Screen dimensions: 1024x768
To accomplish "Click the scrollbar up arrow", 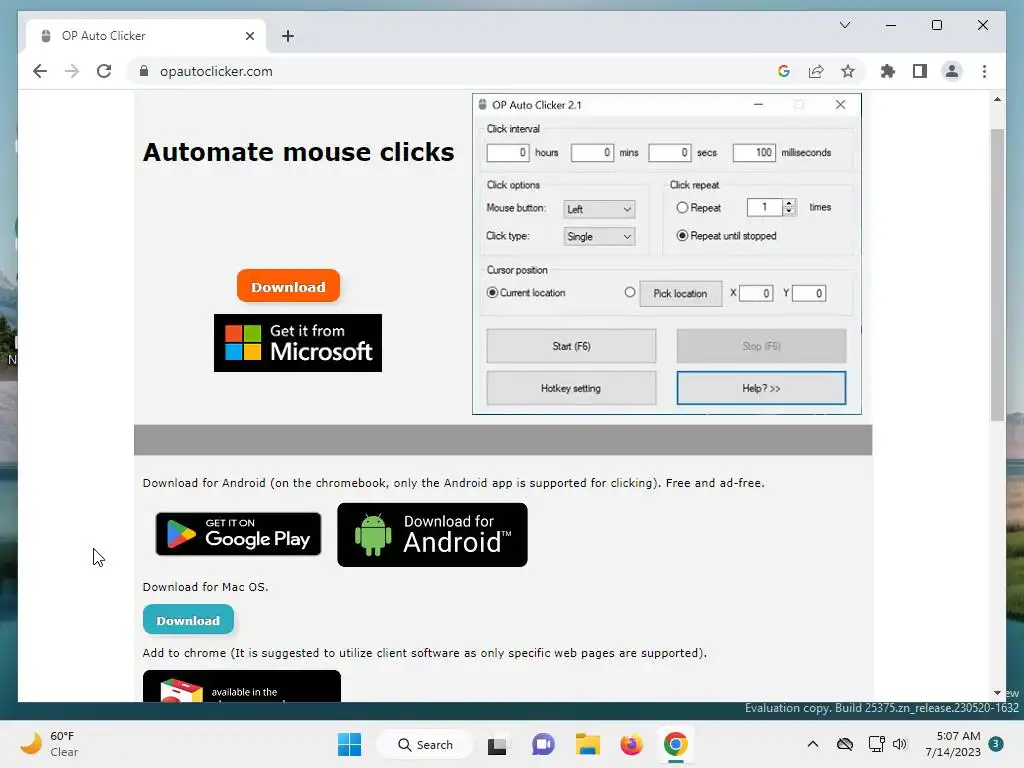I will [x=997, y=99].
